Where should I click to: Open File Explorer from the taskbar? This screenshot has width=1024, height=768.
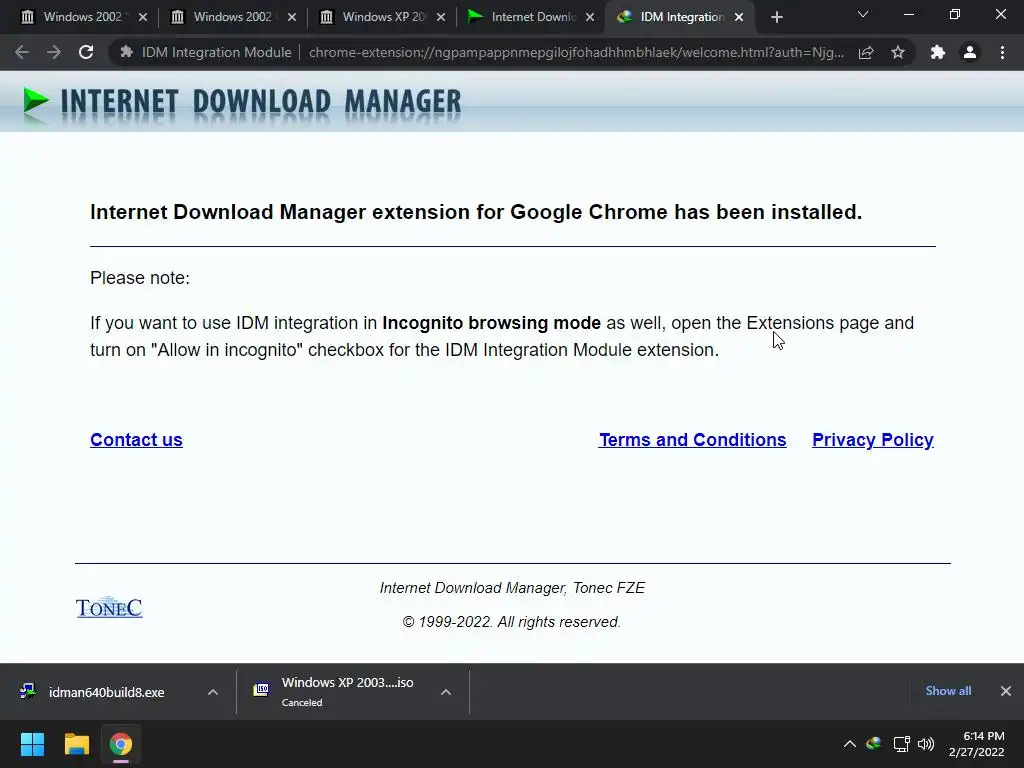tap(76, 744)
